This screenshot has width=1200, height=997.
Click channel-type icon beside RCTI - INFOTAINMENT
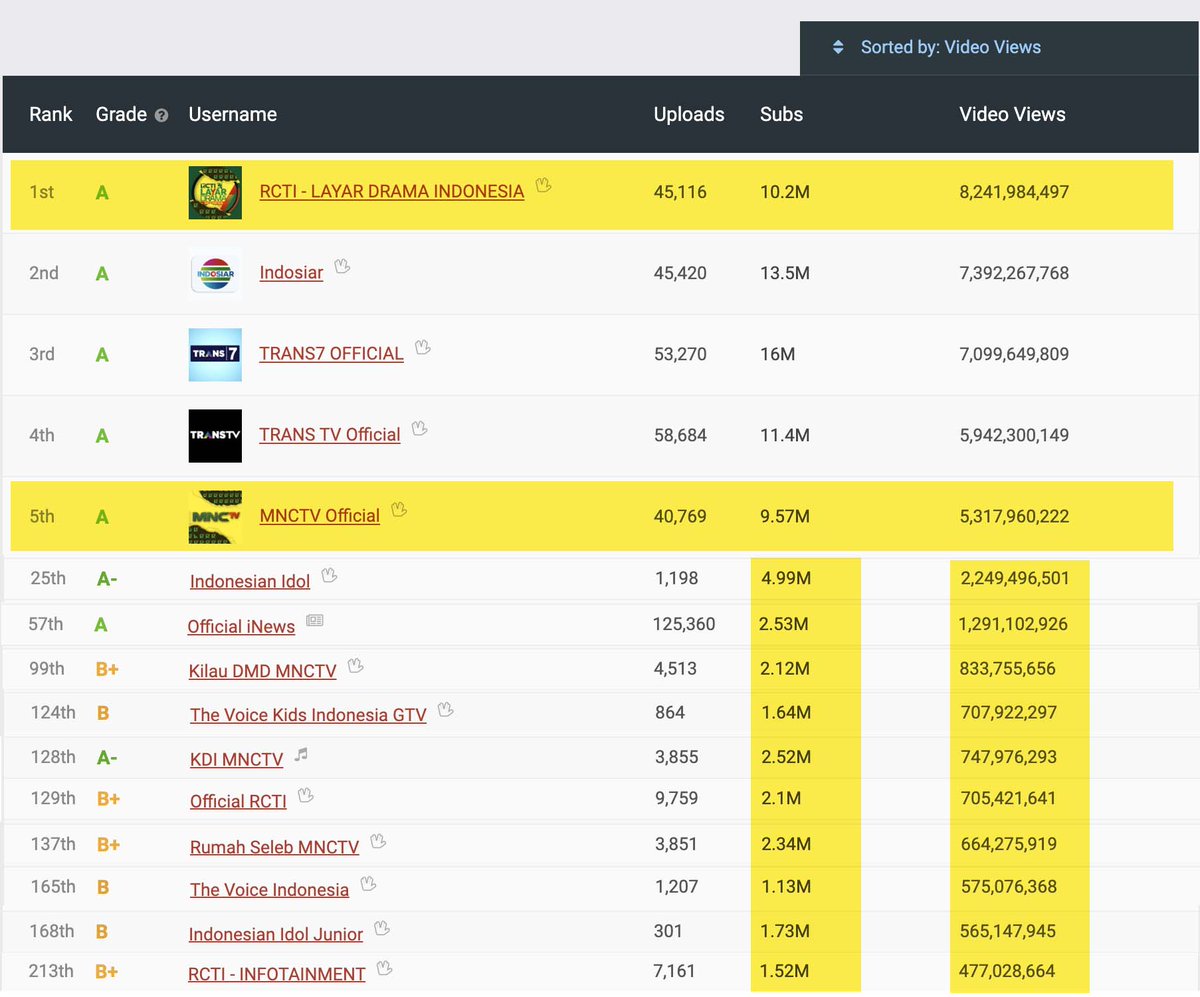(385, 969)
